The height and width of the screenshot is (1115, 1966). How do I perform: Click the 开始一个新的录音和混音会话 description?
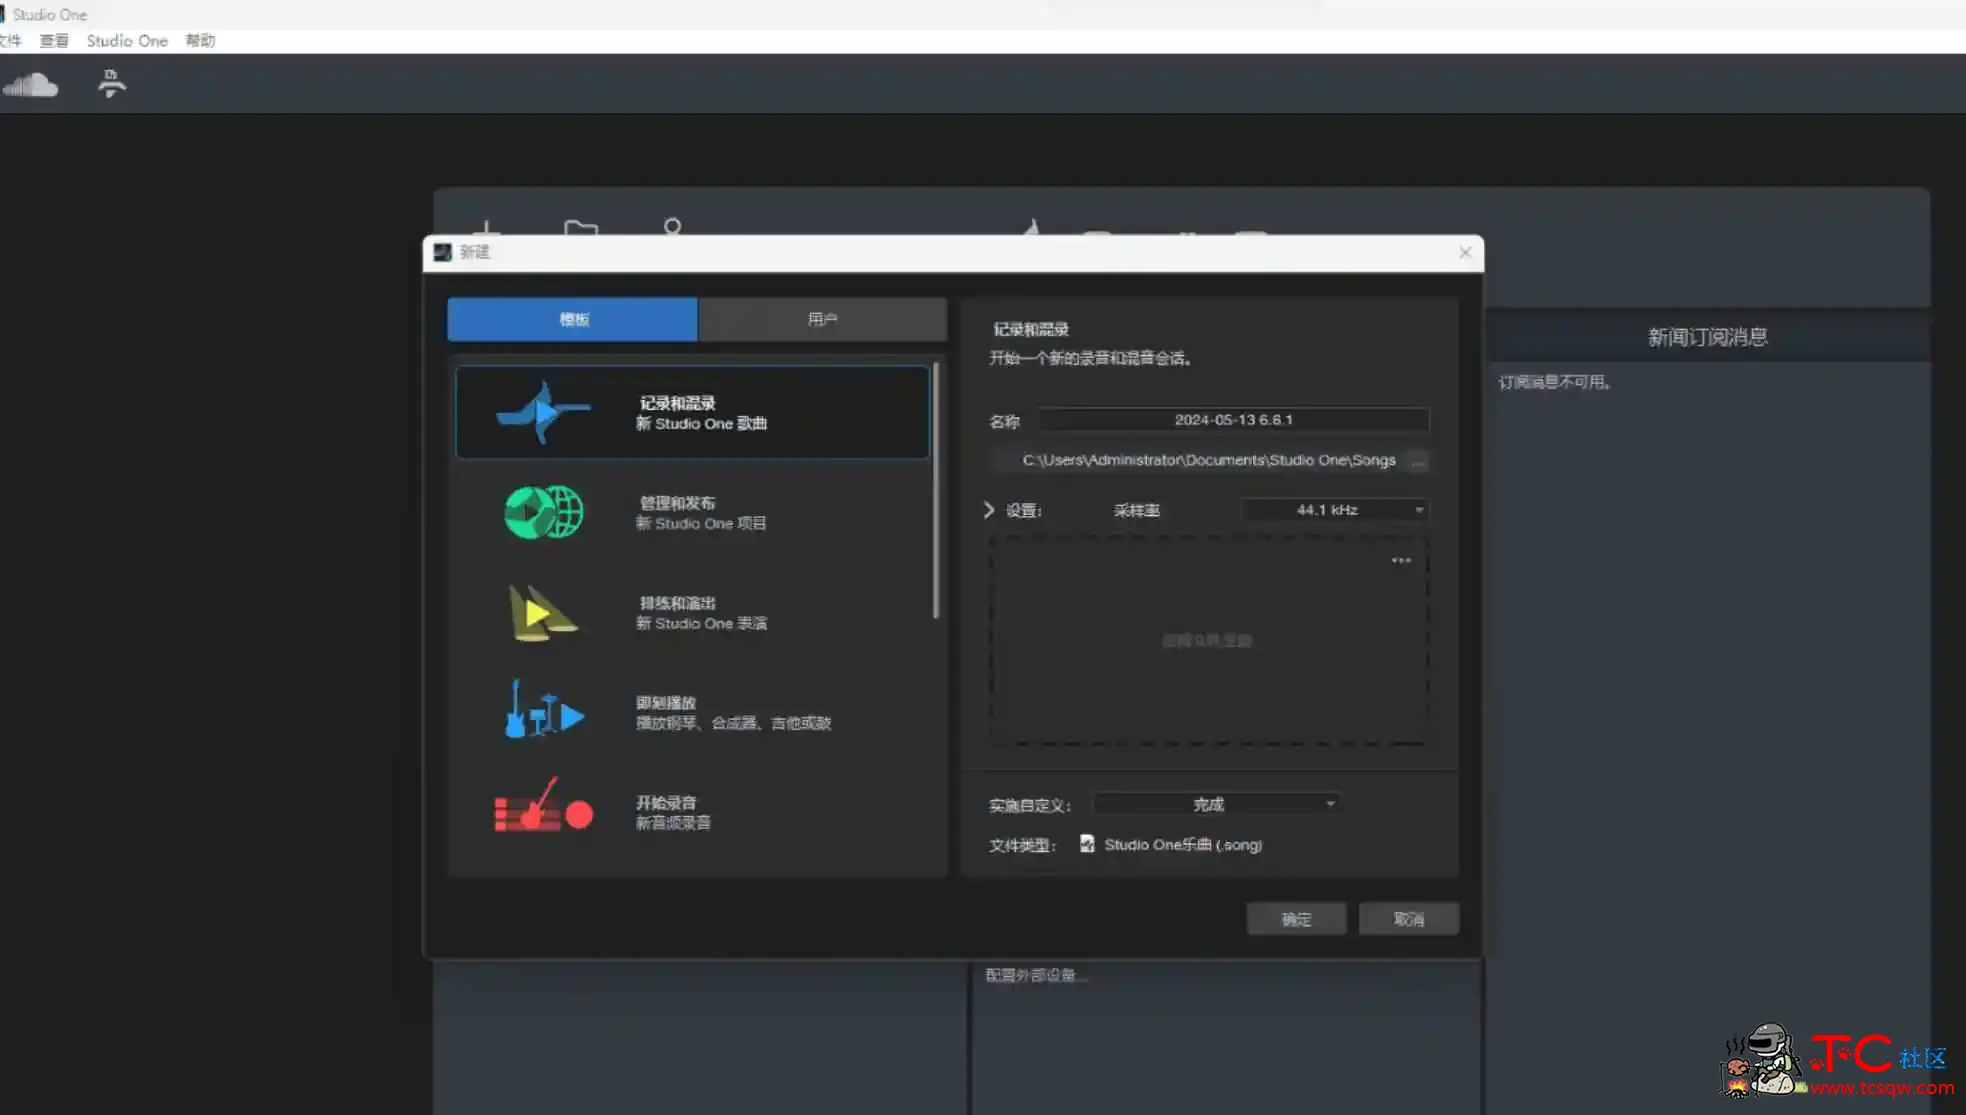(1090, 358)
